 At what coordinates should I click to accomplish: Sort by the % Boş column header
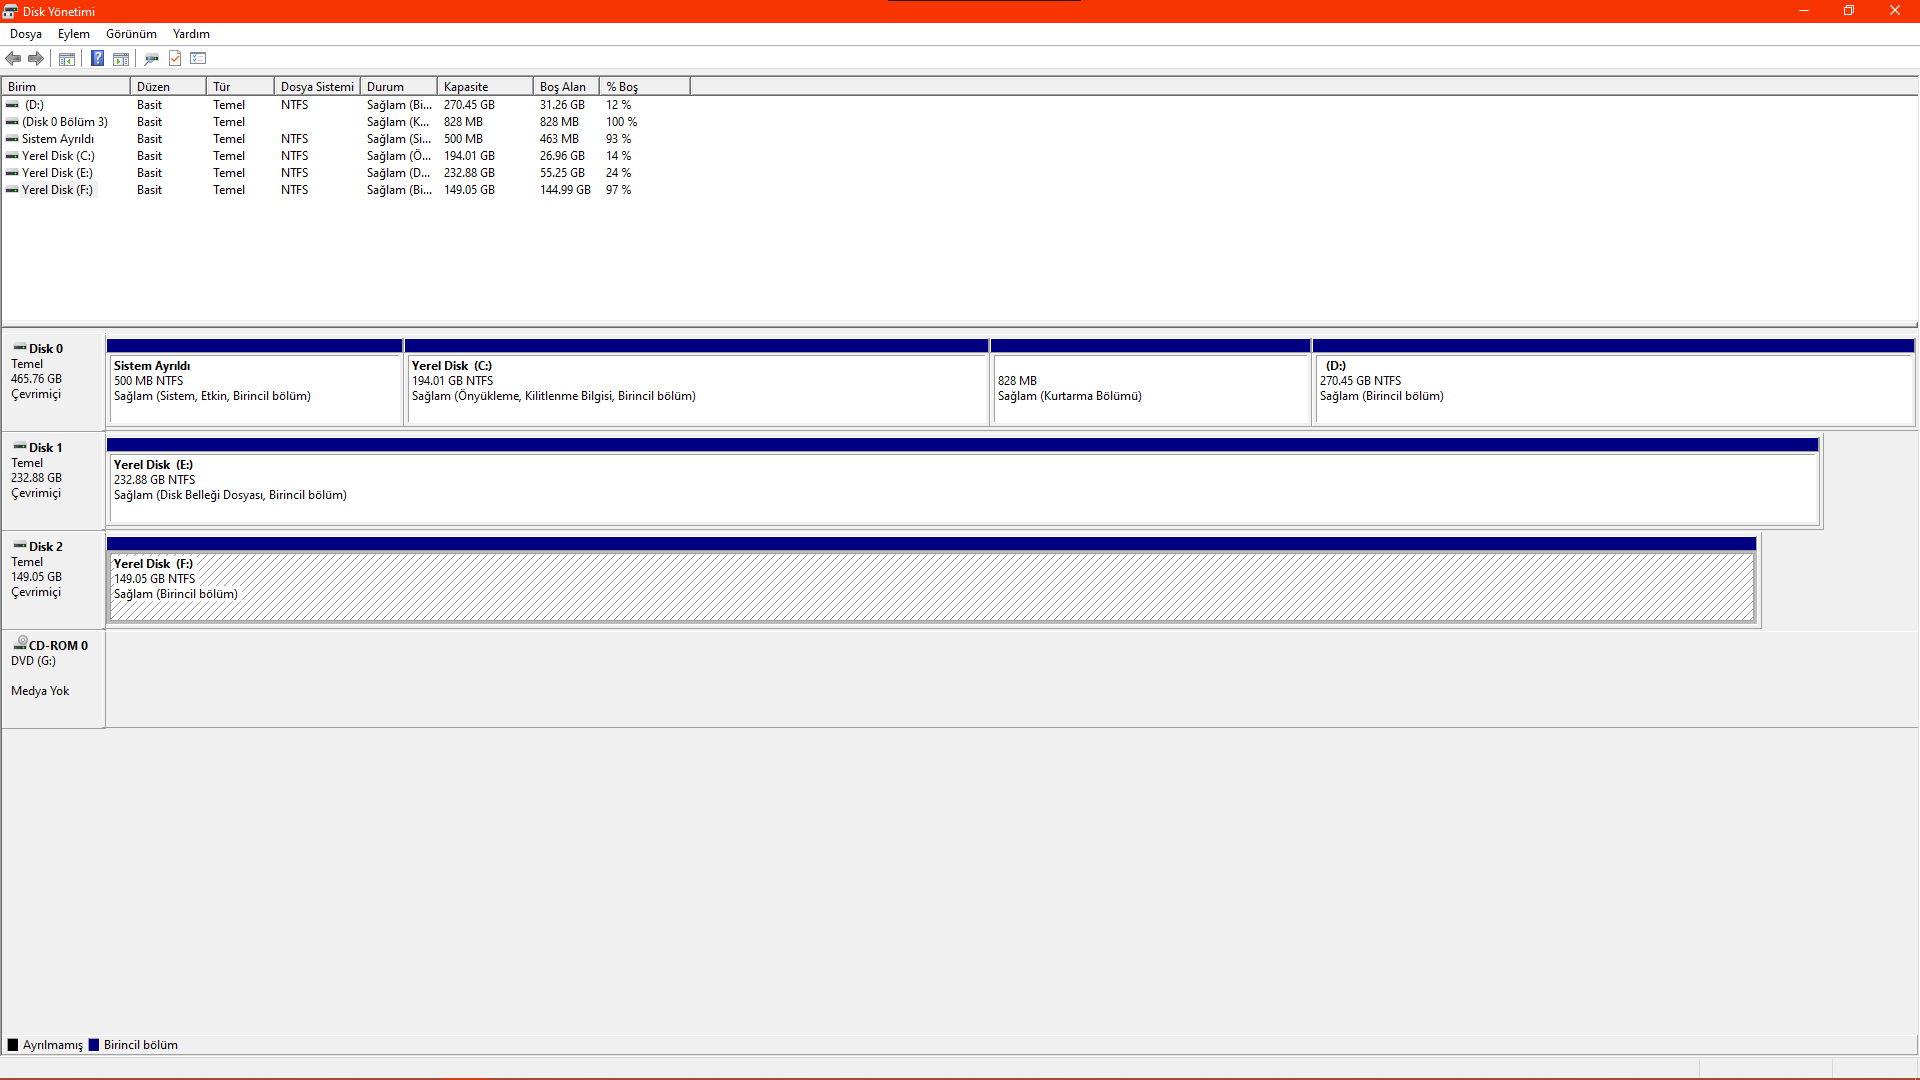pos(645,87)
